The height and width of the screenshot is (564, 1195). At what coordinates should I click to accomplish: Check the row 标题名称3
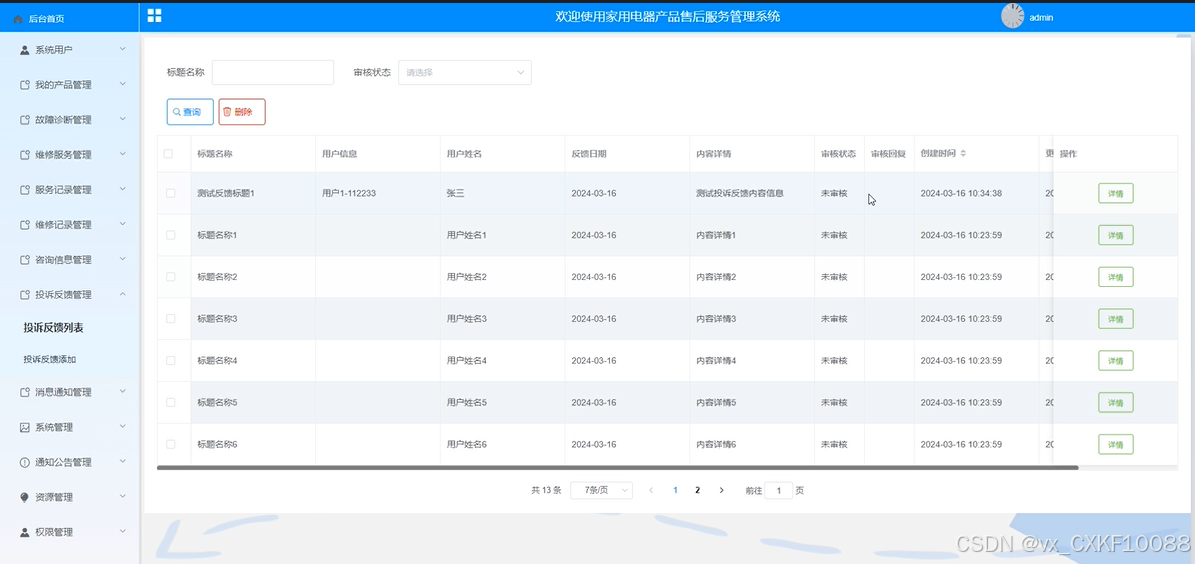(171, 319)
